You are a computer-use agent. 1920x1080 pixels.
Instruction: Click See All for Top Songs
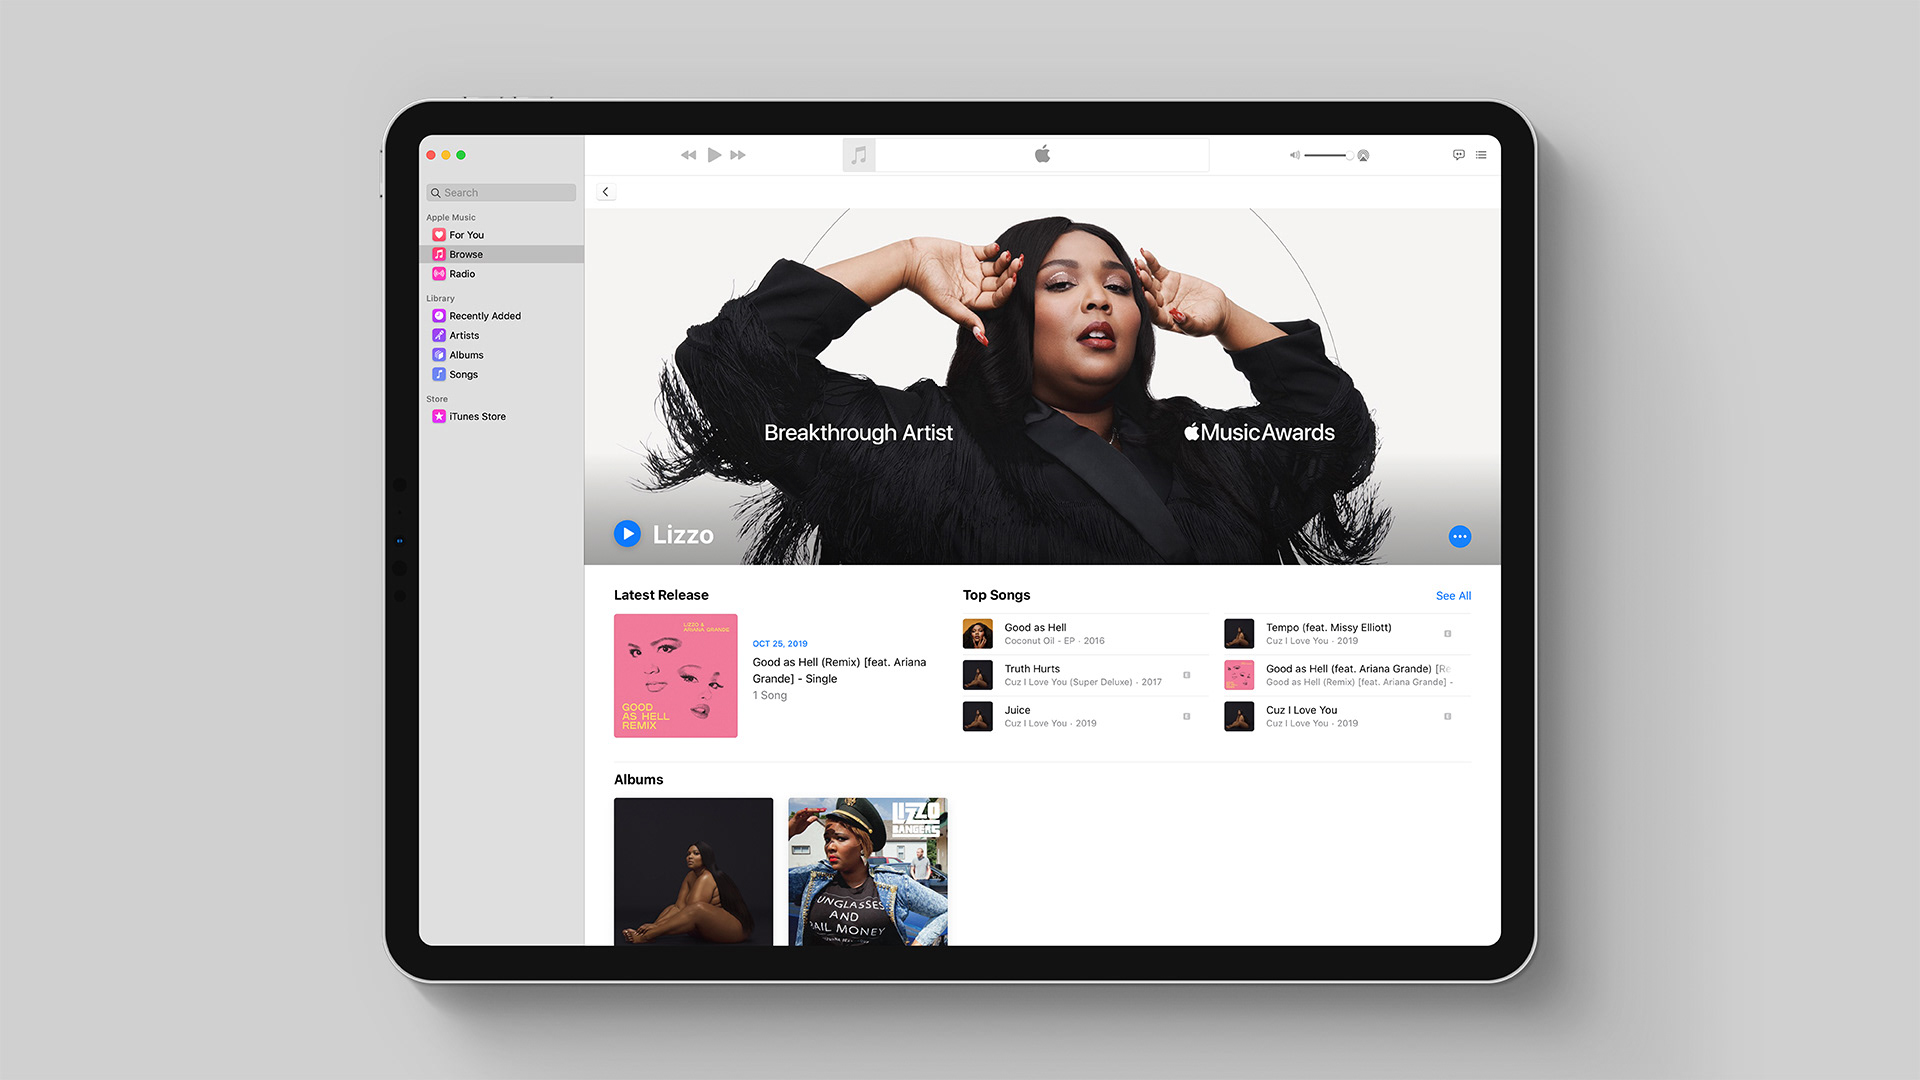pyautogui.click(x=1453, y=596)
